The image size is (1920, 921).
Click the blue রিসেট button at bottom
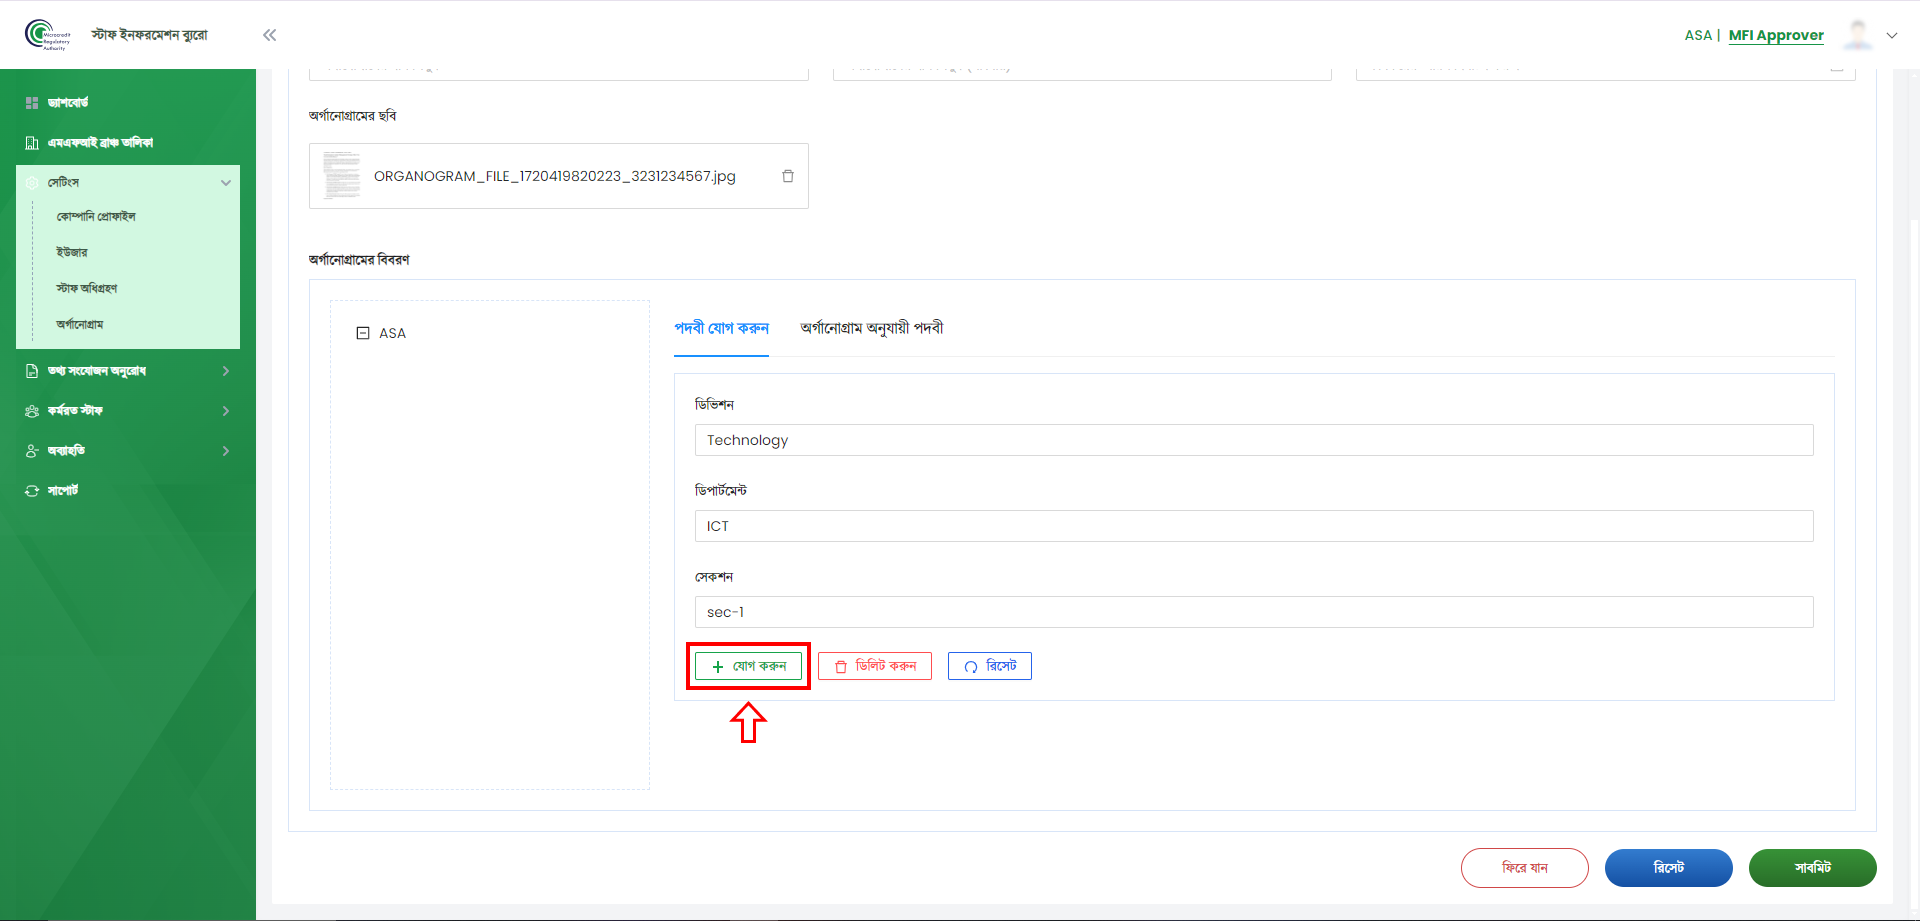tap(1669, 868)
